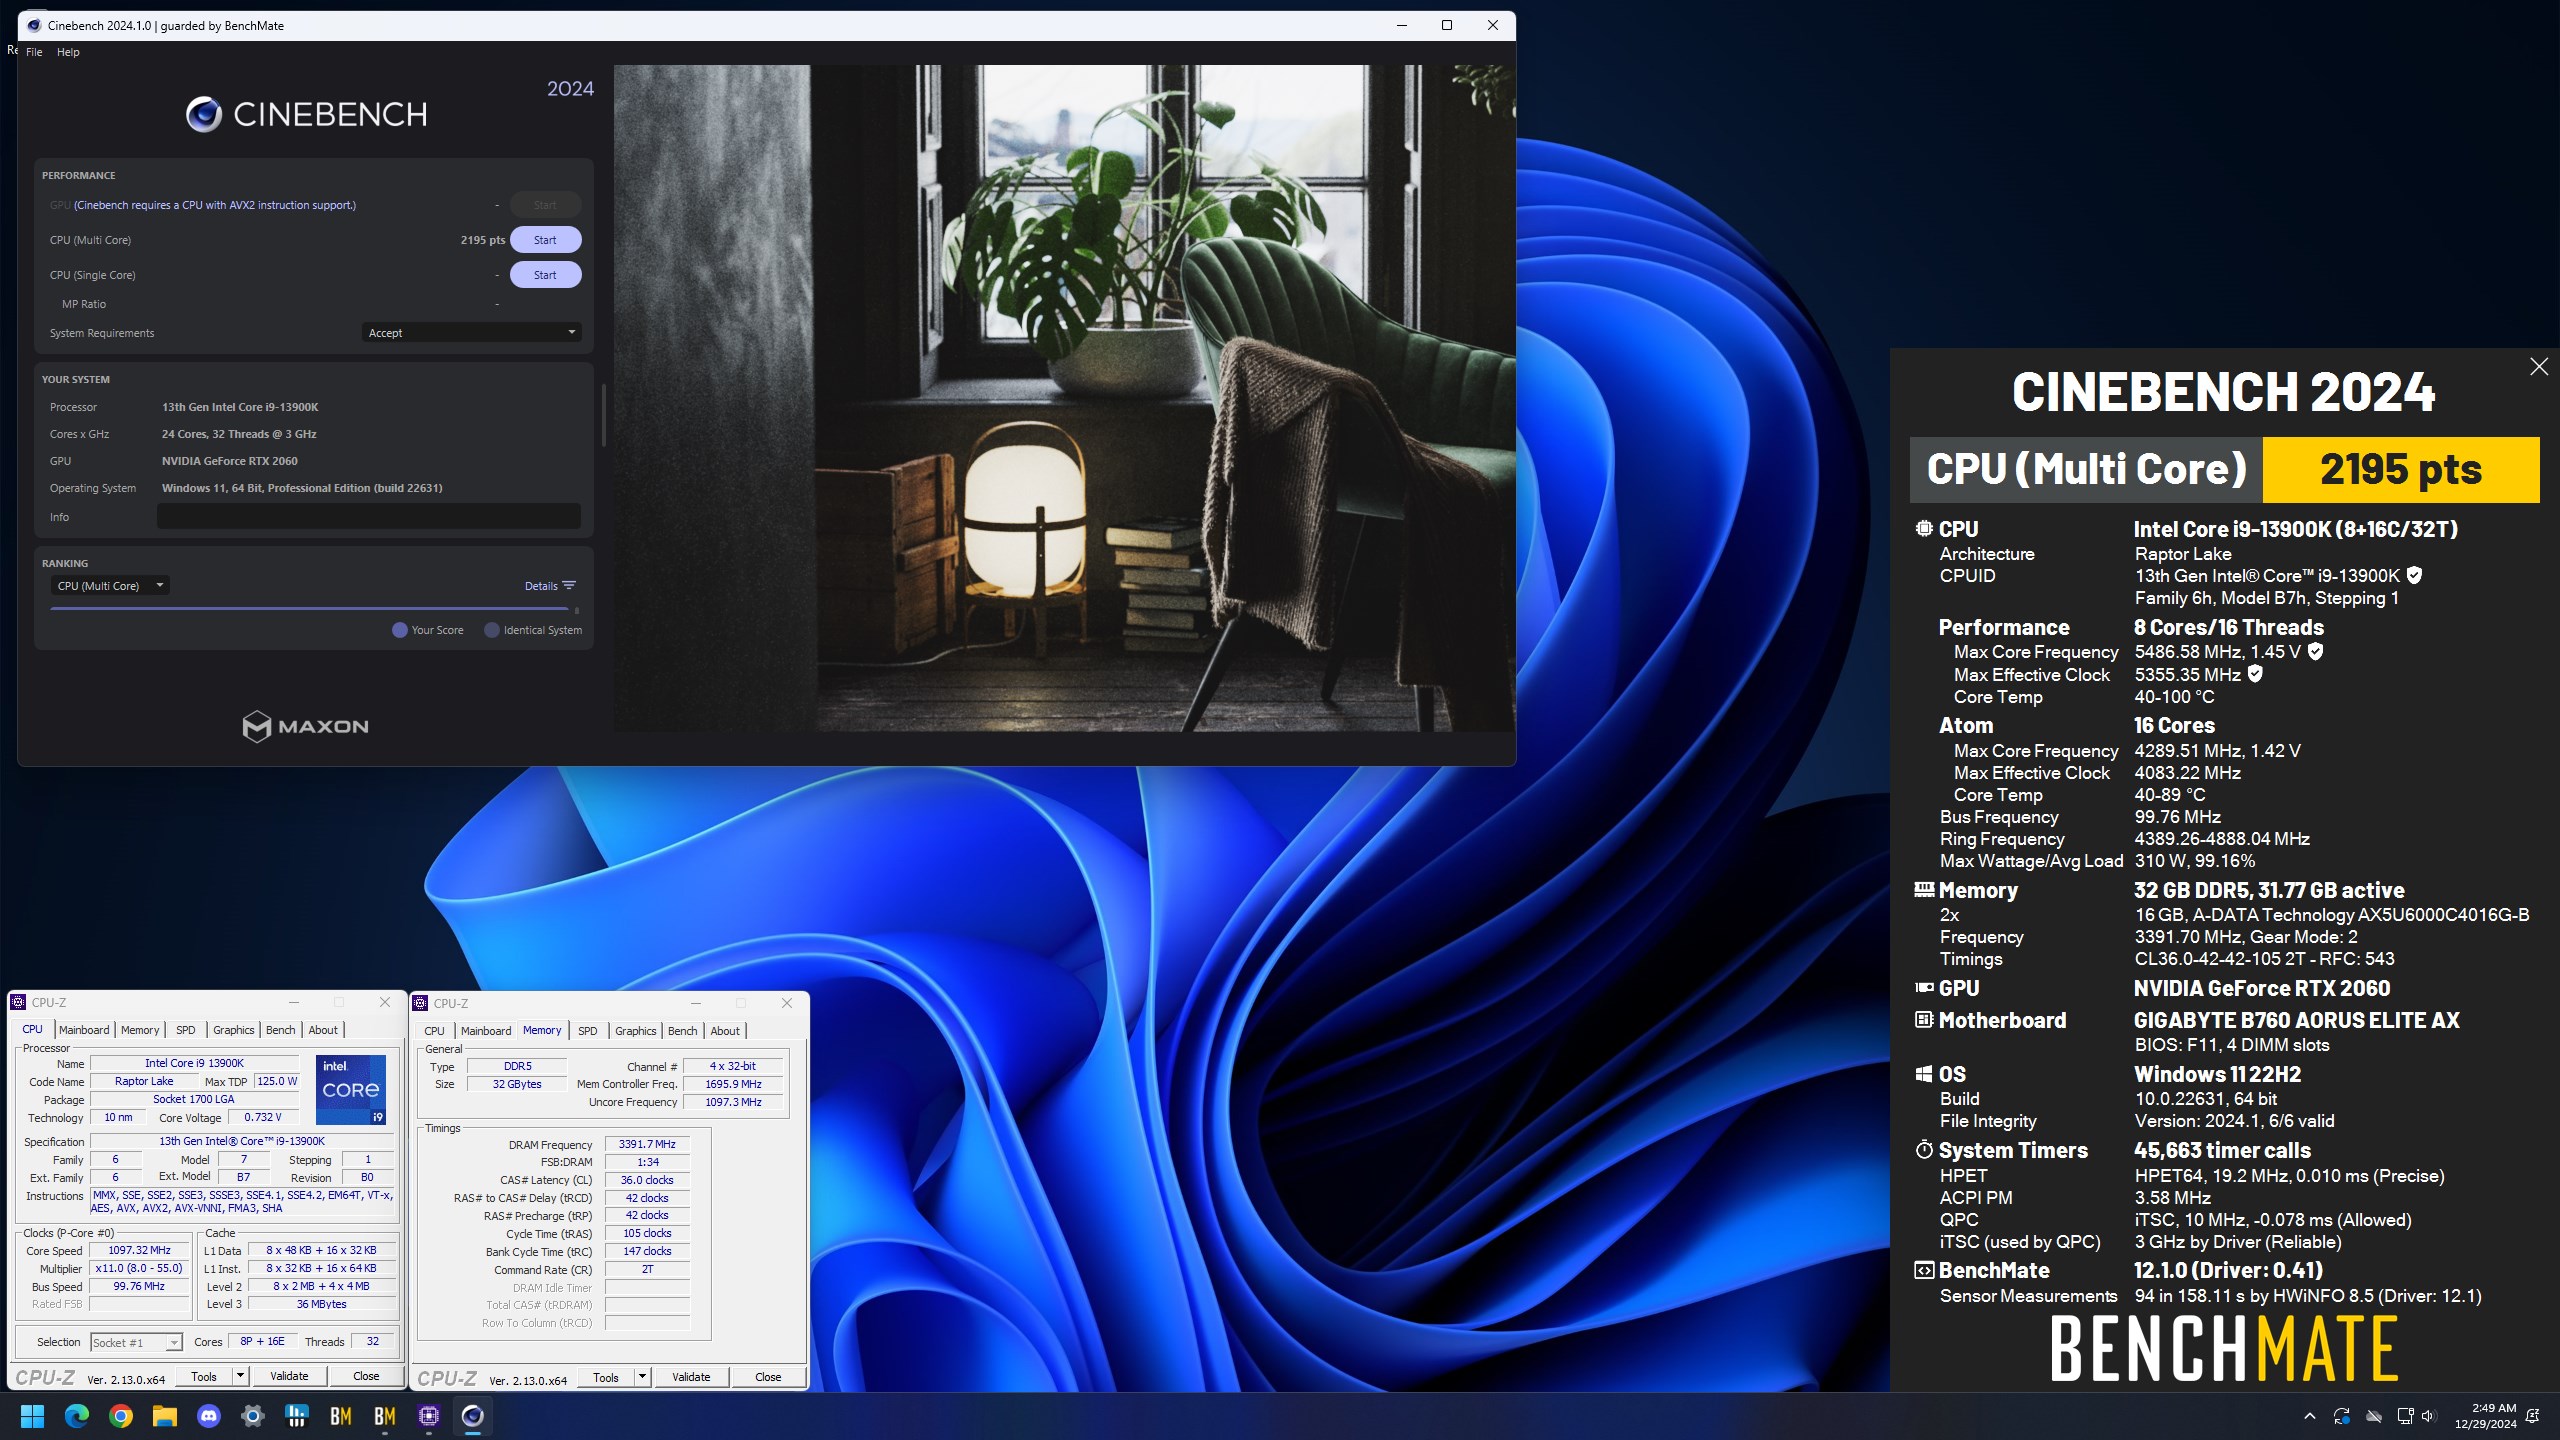
Task: Open the volume speaker tray icon
Action: point(2429,1416)
